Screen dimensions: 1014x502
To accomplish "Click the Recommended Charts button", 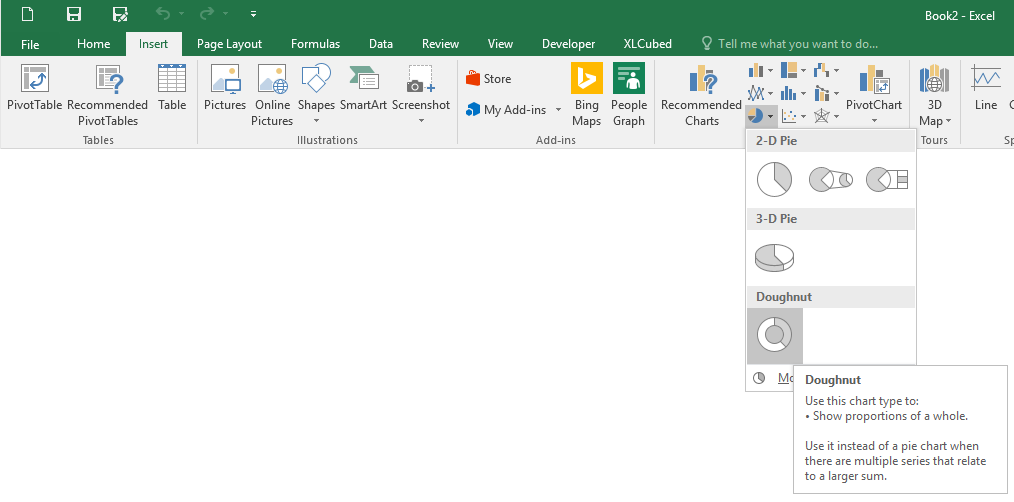I will tap(702, 96).
